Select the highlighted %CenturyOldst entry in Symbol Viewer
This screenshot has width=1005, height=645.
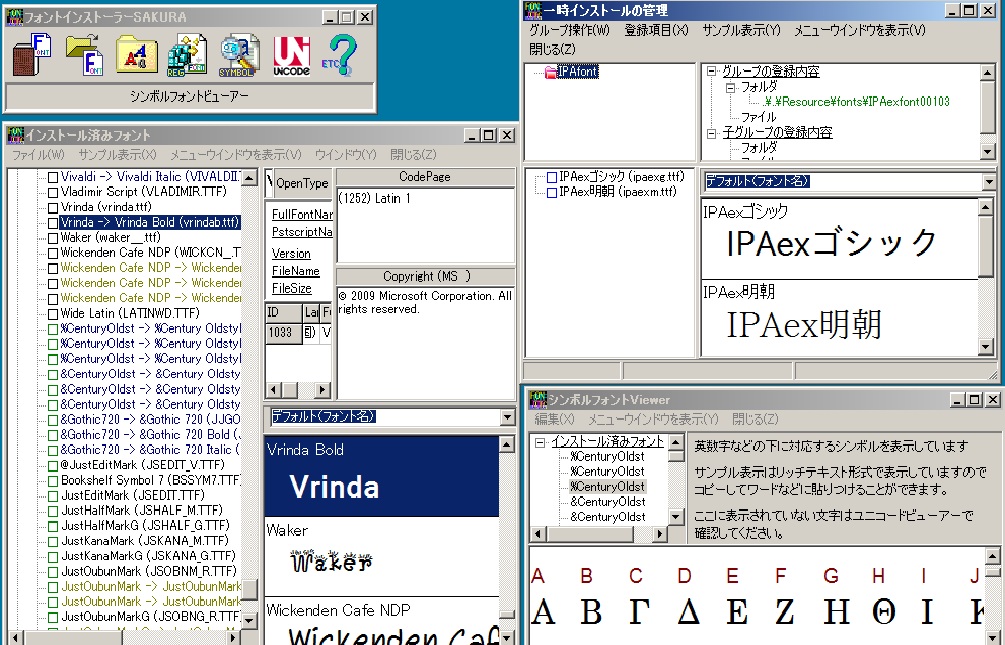608,487
